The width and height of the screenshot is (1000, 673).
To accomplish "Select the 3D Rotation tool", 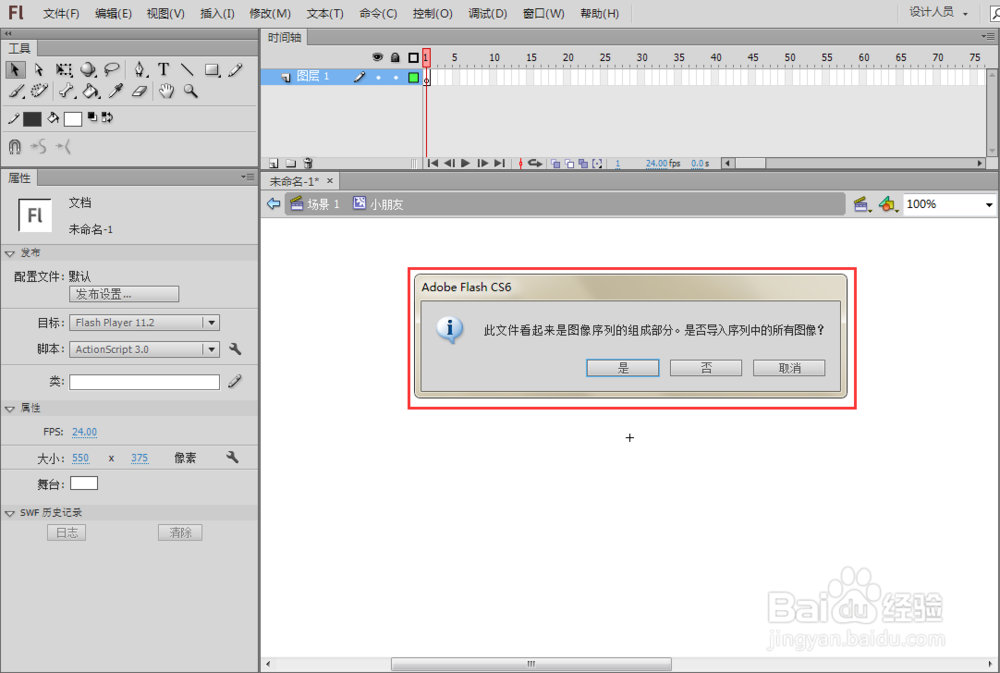I will [x=87, y=69].
